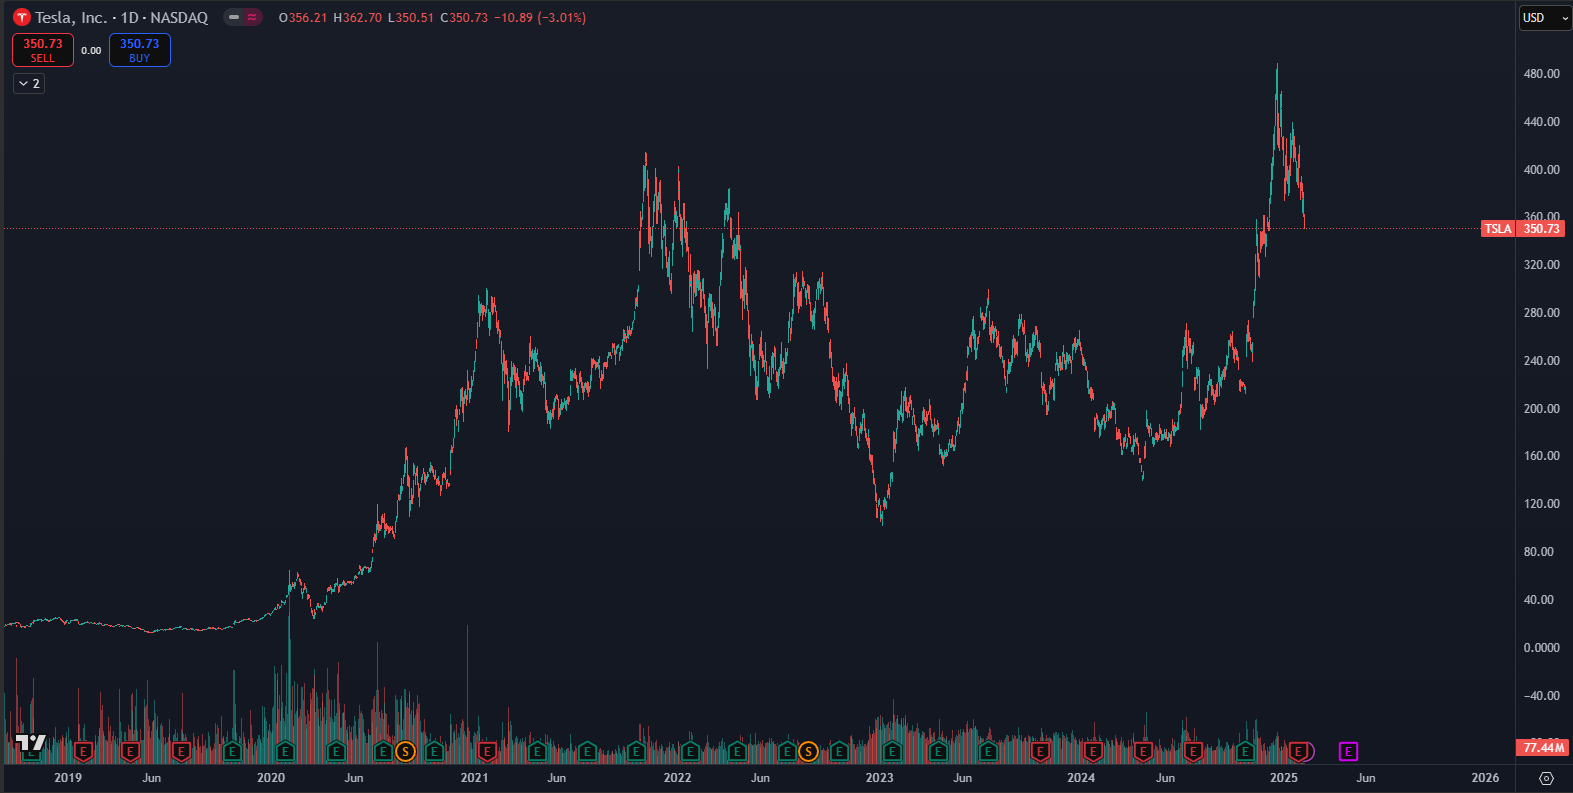Image resolution: width=1573 pixels, height=793 pixels.
Task: Click the 320.00 price scale label
Action: (x=1541, y=265)
